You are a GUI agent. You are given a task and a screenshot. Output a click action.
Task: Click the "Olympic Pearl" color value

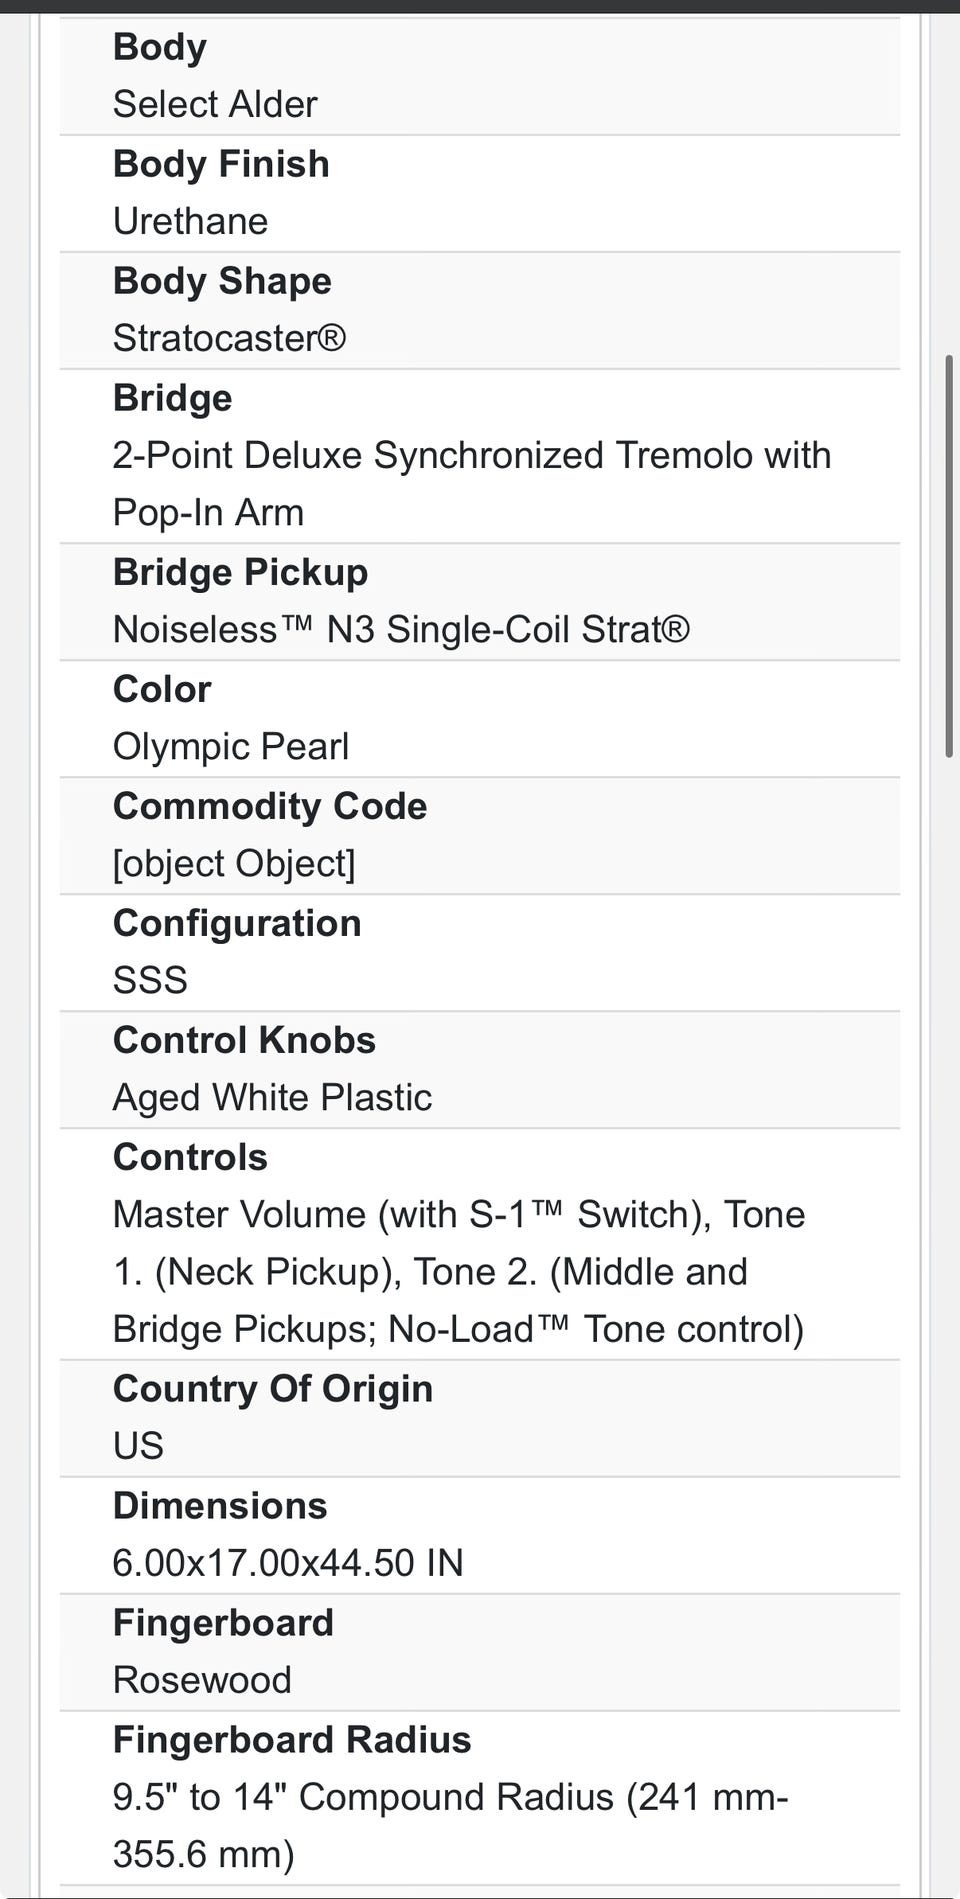coord(231,747)
